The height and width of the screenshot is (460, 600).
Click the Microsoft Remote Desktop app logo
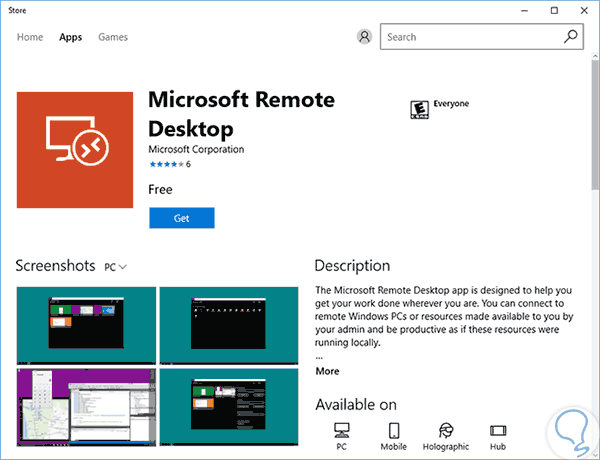tap(75, 150)
